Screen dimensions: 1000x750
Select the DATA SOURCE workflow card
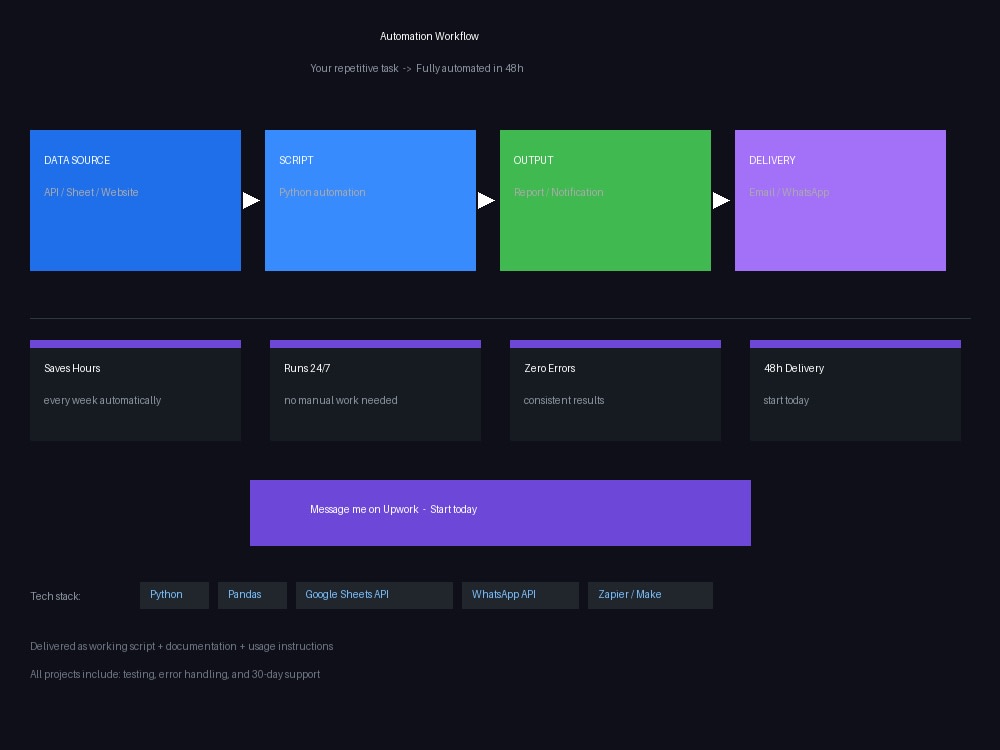pos(135,200)
